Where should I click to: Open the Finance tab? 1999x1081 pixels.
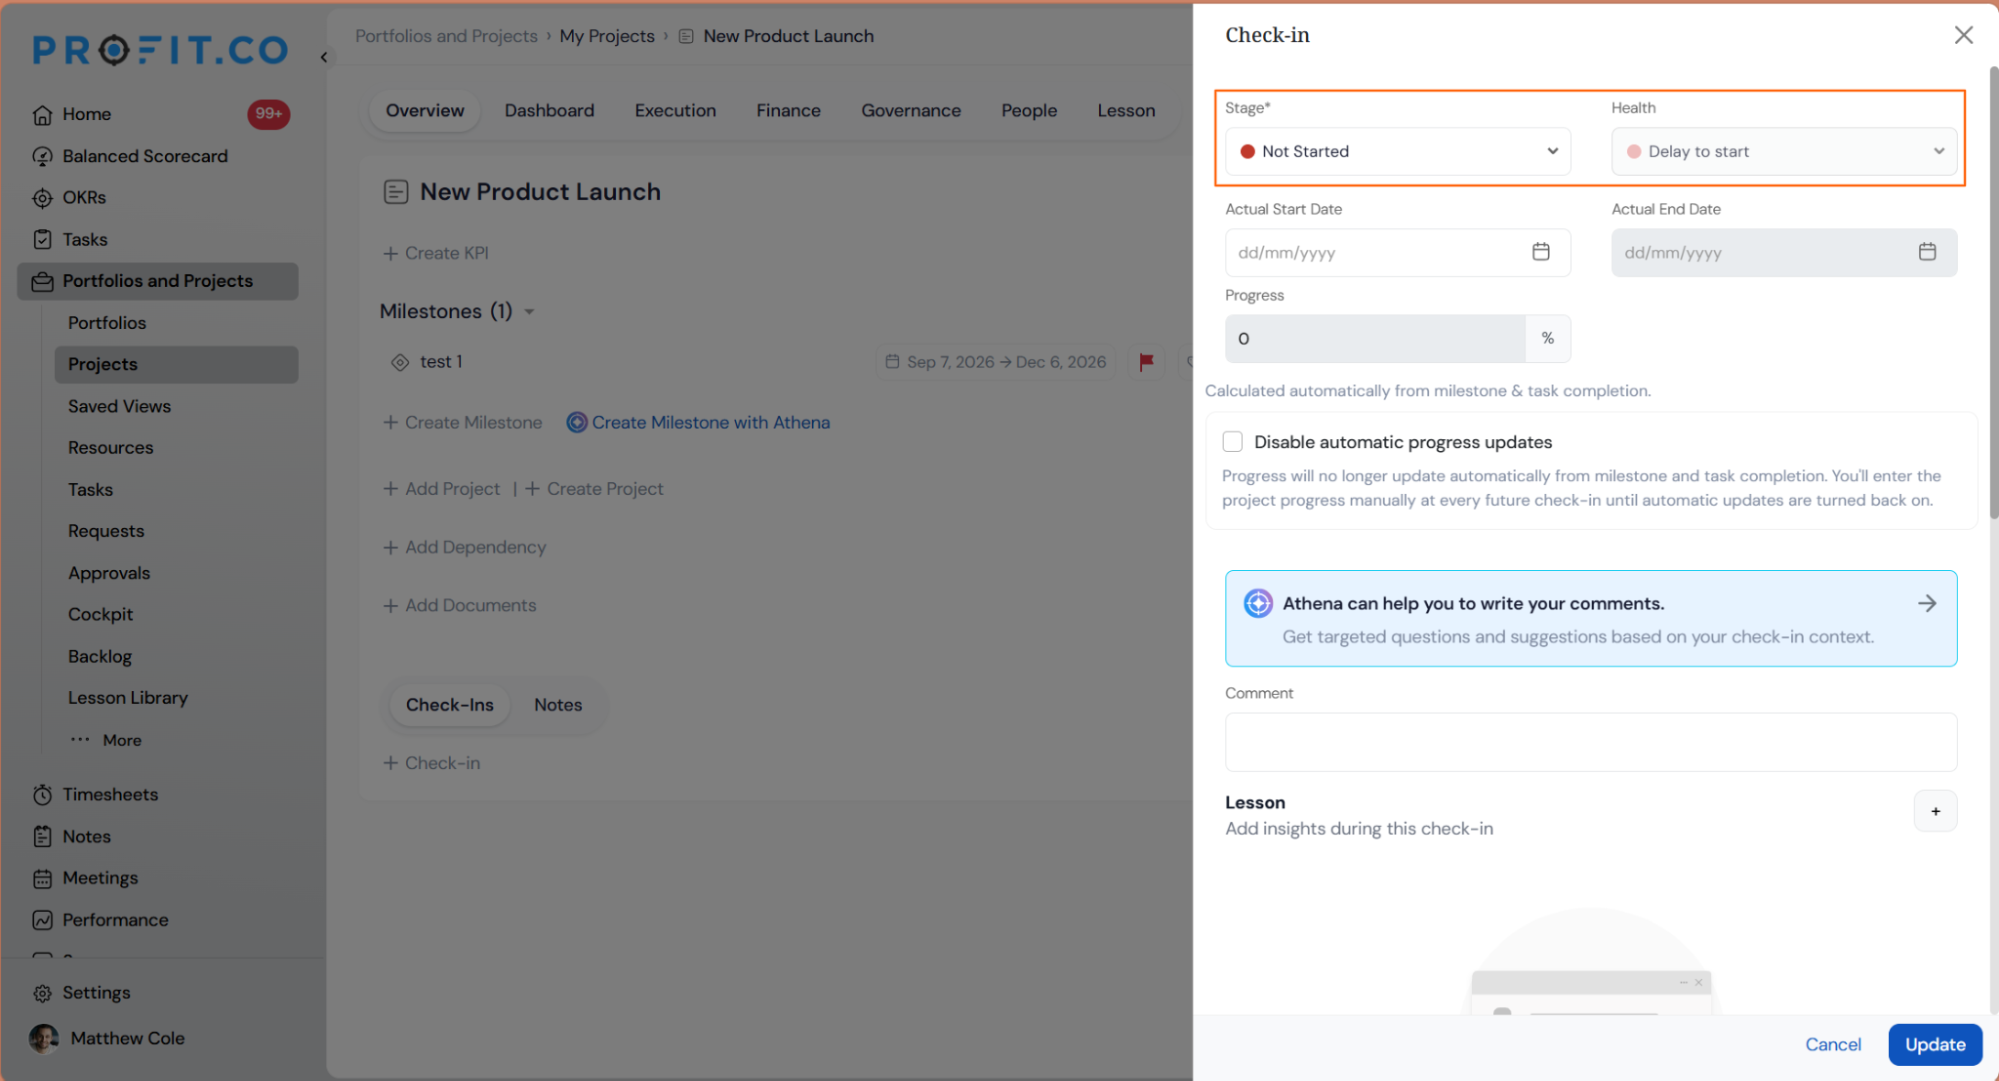pos(788,111)
